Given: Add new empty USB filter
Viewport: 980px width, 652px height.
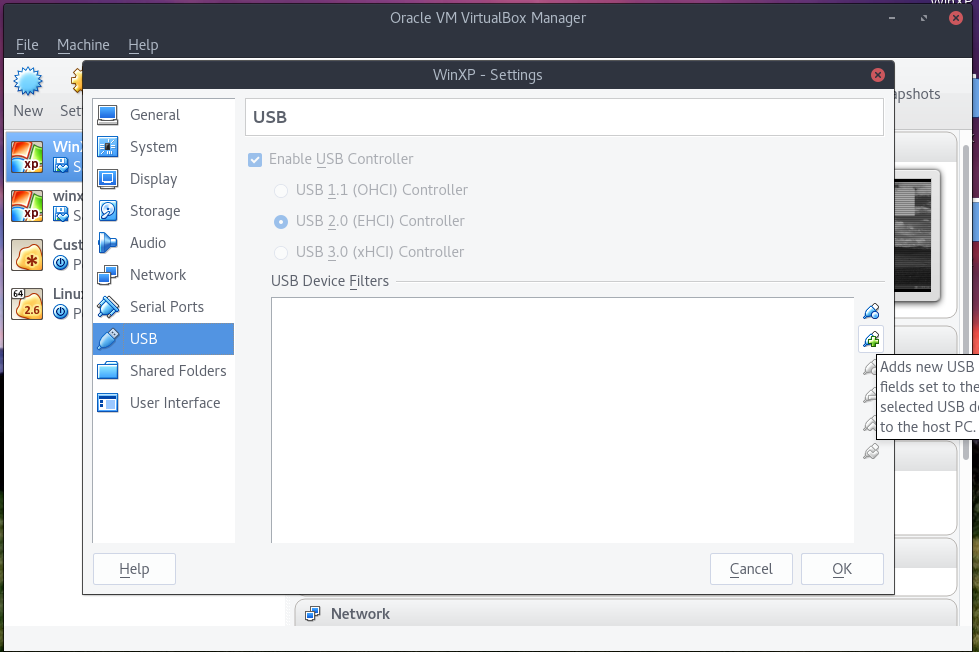Looking at the screenshot, I should tap(871, 311).
